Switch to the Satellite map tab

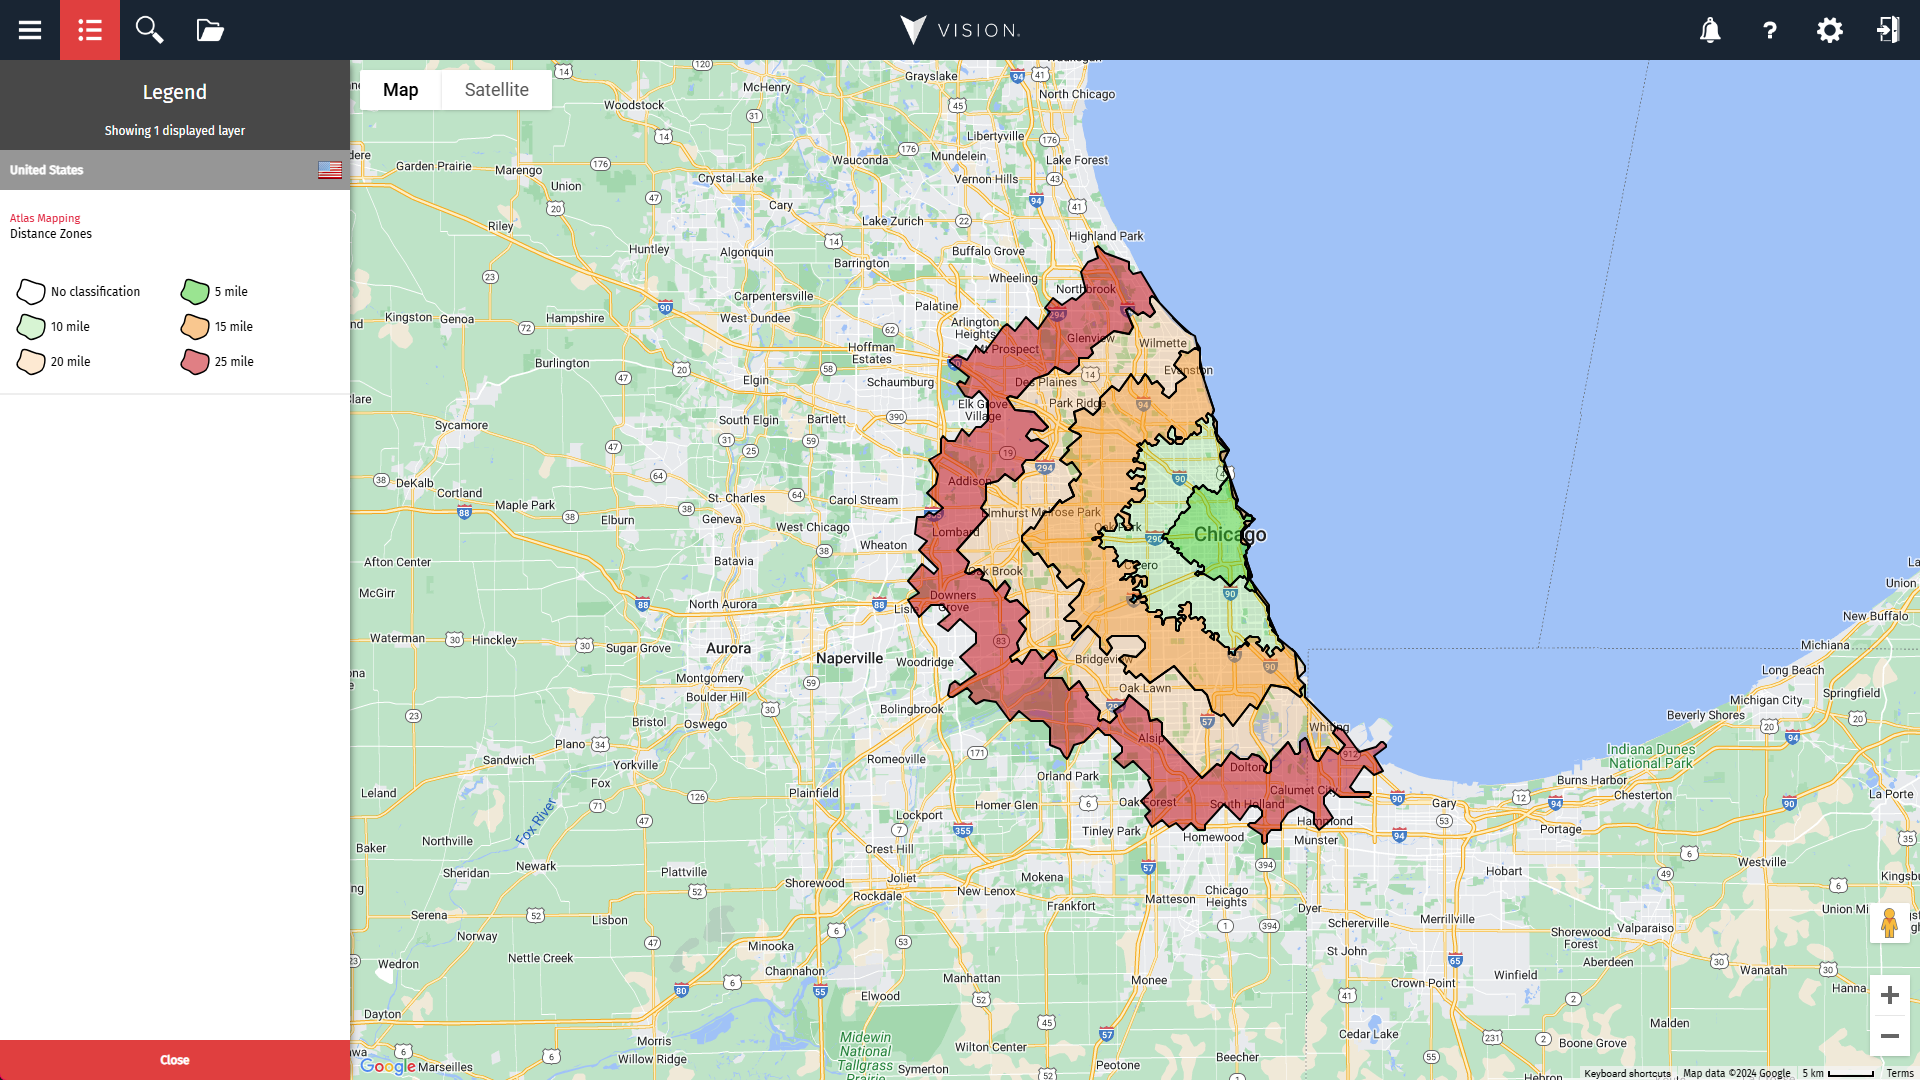496,90
